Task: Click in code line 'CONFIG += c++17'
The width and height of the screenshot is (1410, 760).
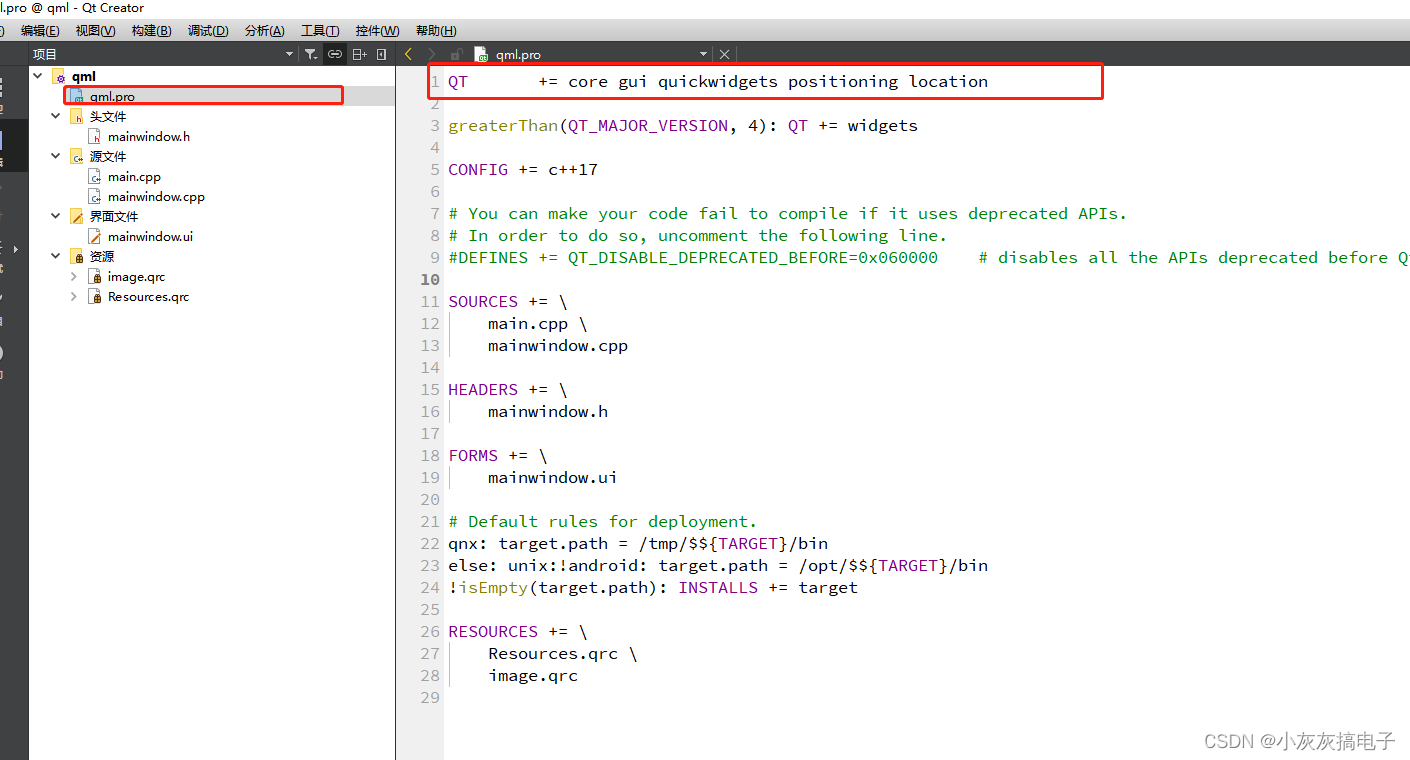Action: pyautogui.click(x=523, y=170)
